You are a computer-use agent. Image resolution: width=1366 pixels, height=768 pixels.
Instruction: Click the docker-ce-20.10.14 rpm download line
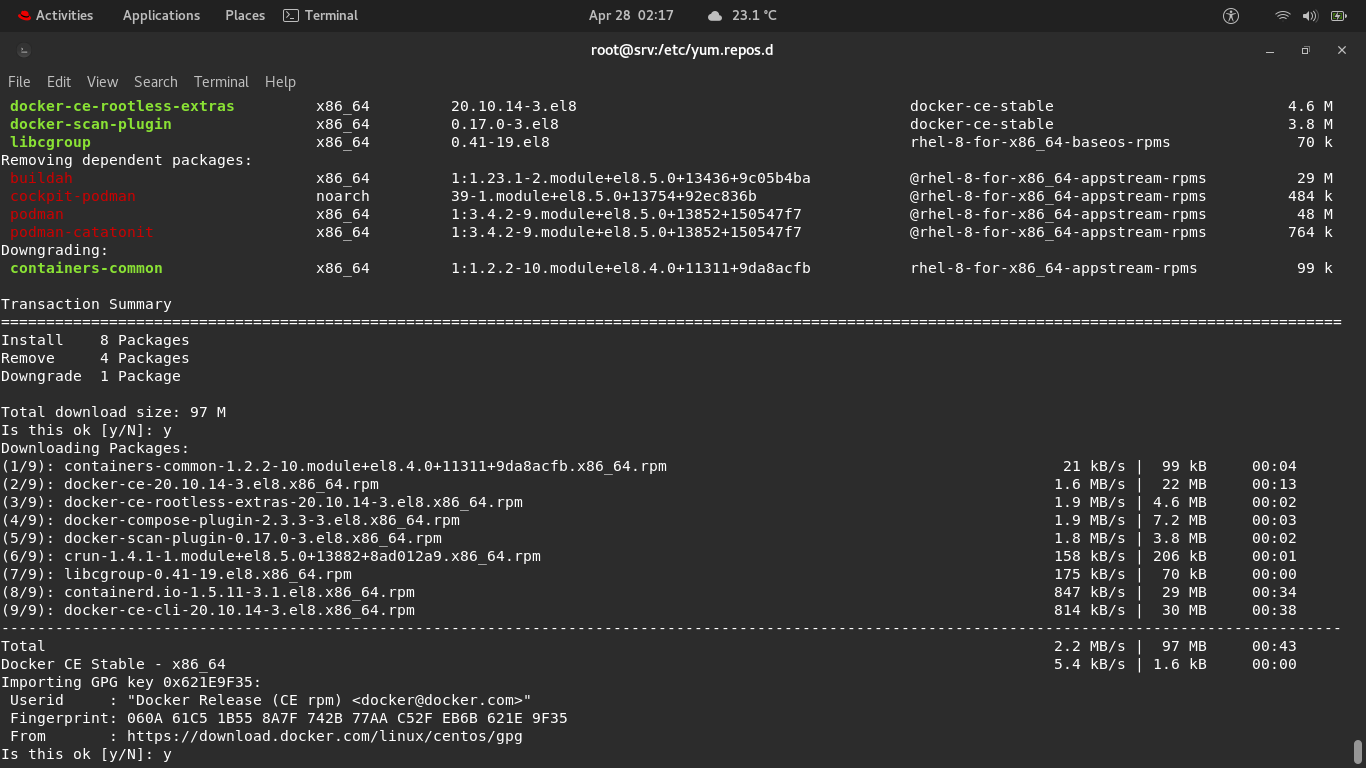pyautogui.click(x=649, y=484)
